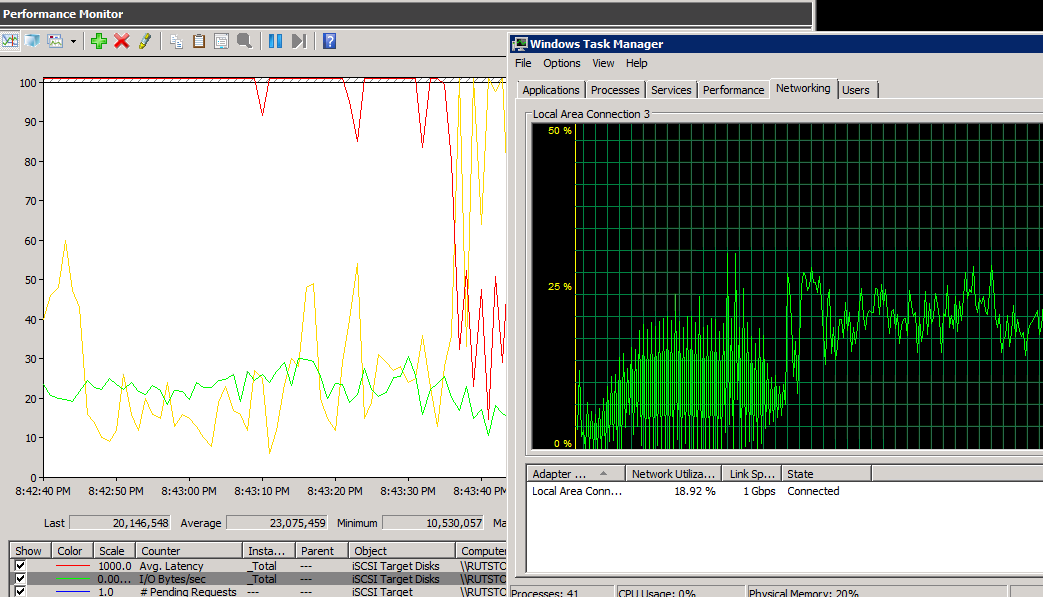Click the Object column header

(402, 551)
